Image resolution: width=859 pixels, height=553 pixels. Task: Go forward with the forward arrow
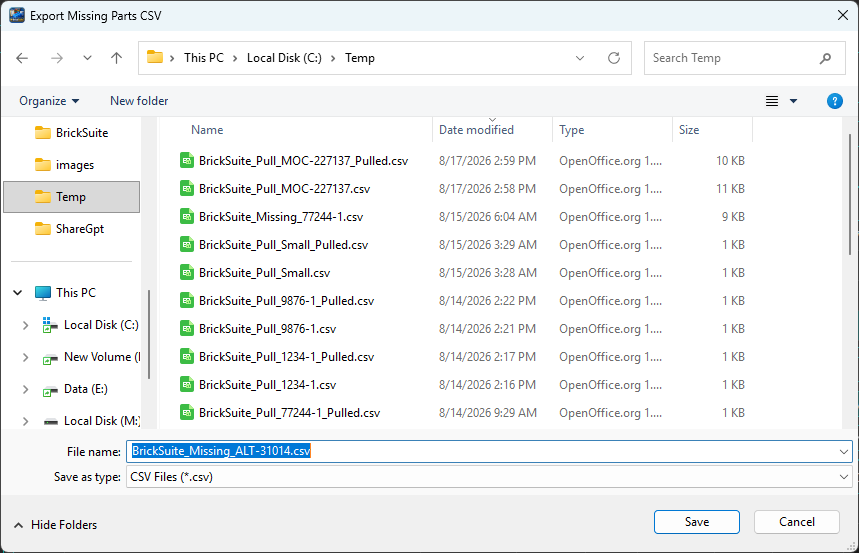tap(57, 58)
